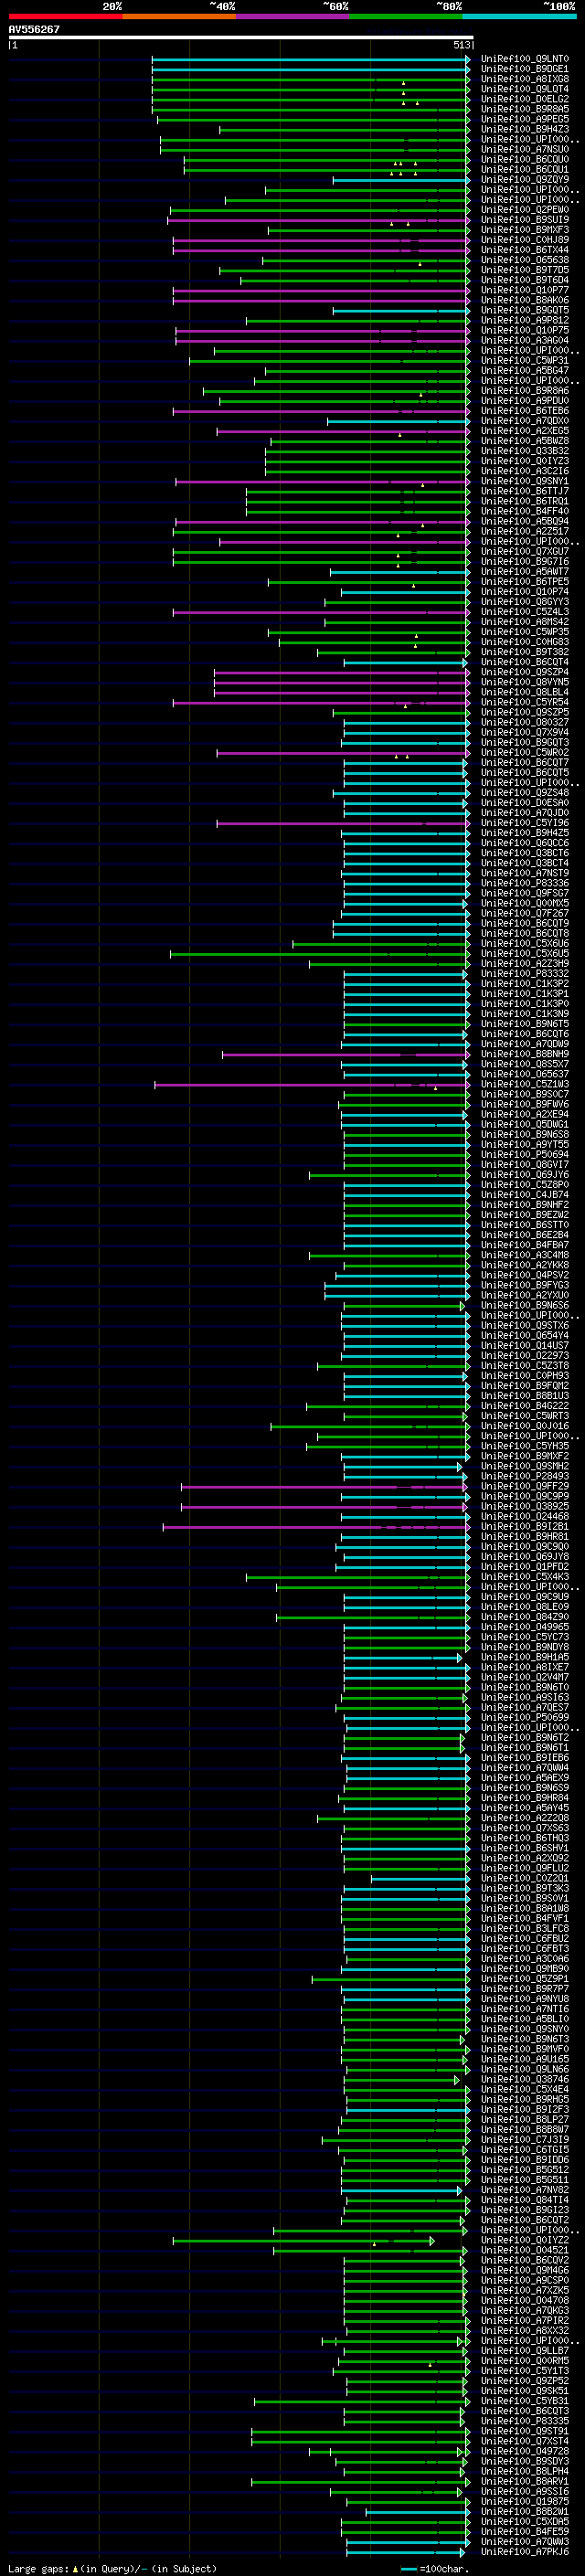Screen dimensions: 585x2576
Task: Click the purple ~60% identity color bar
Action: coord(293,16)
